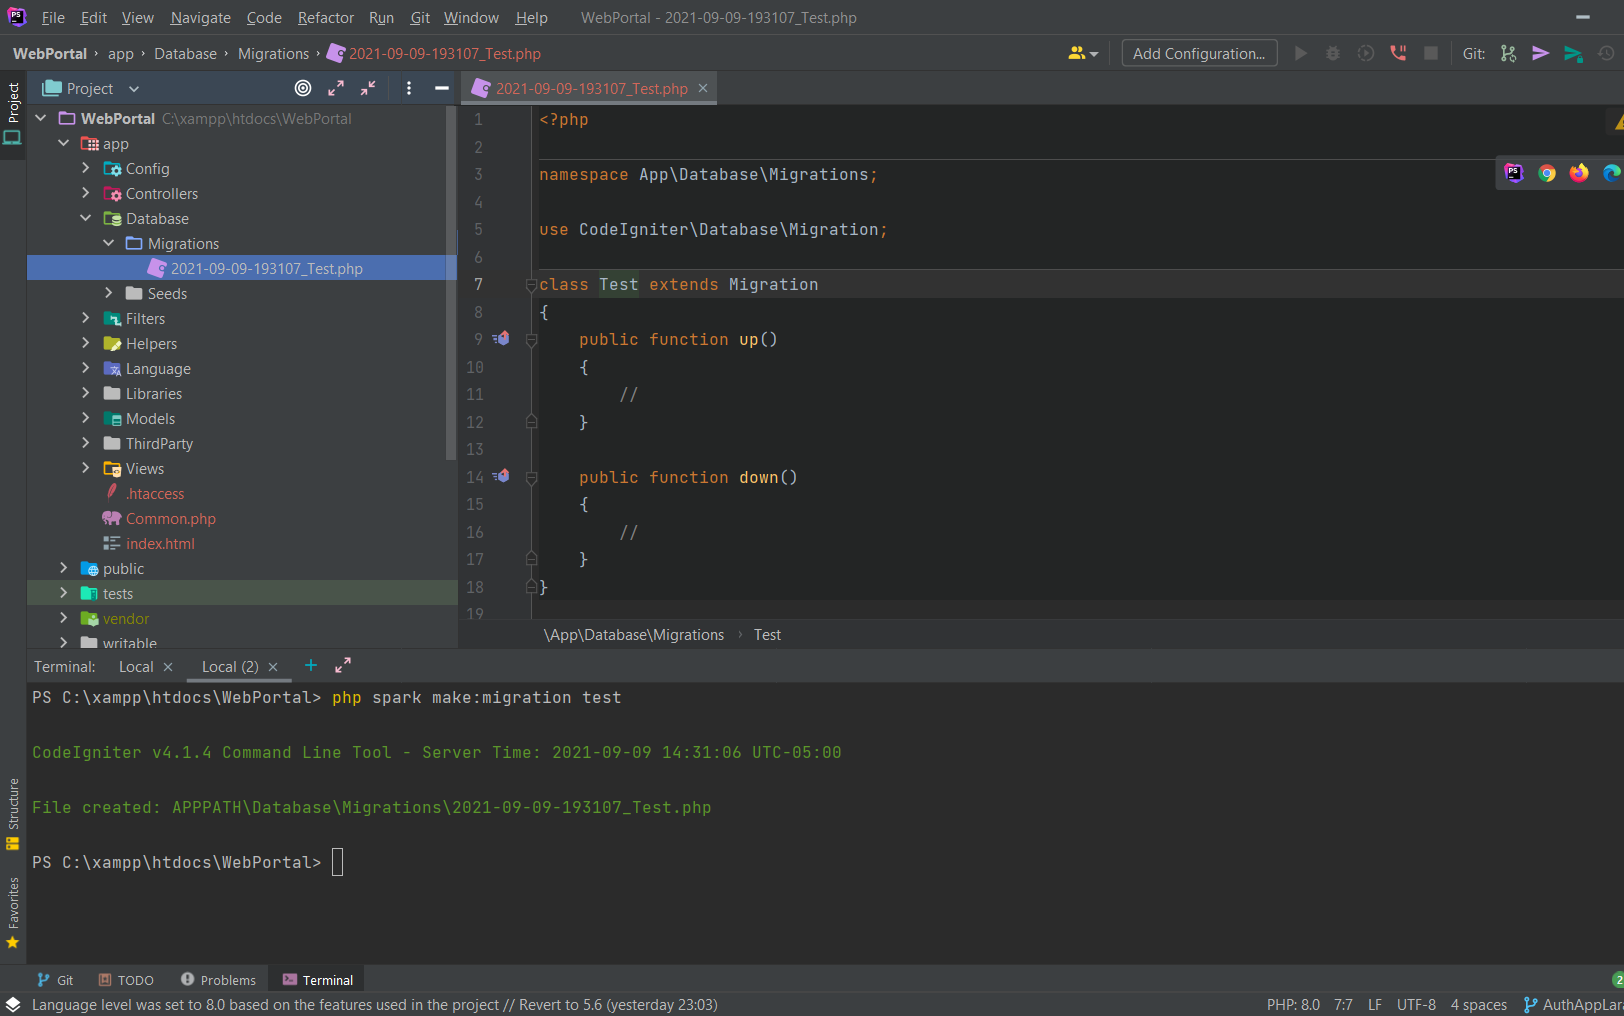
Task: Fold the down() function block
Action: click(532, 478)
